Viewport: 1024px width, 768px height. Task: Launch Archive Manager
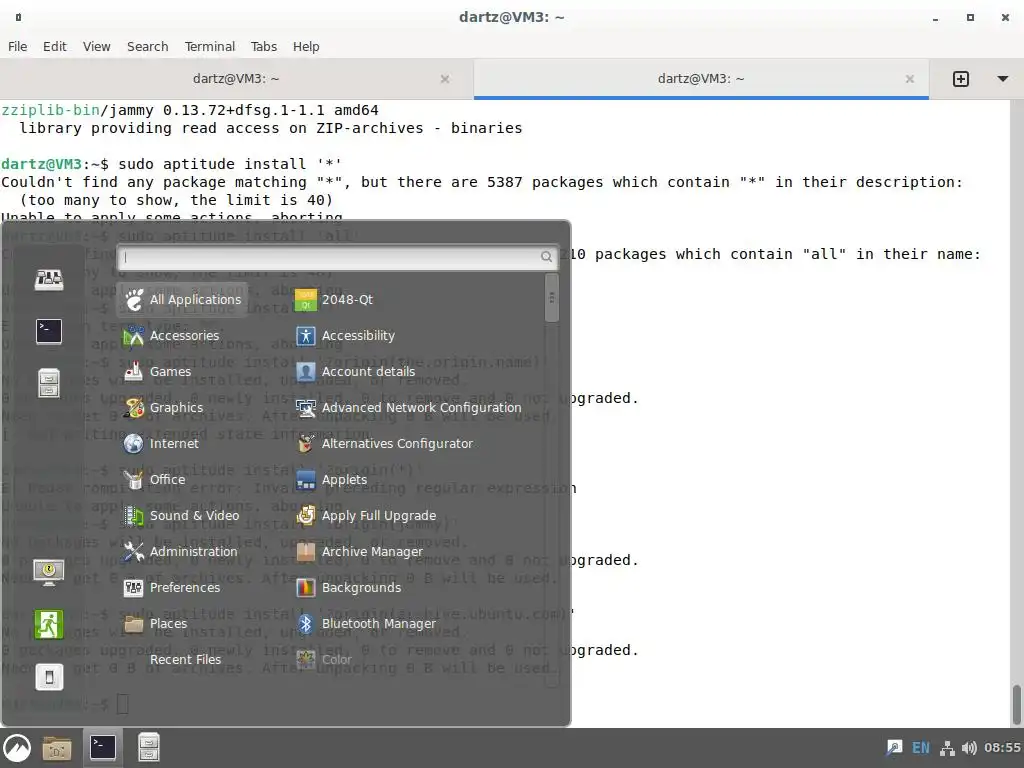[359, 551]
